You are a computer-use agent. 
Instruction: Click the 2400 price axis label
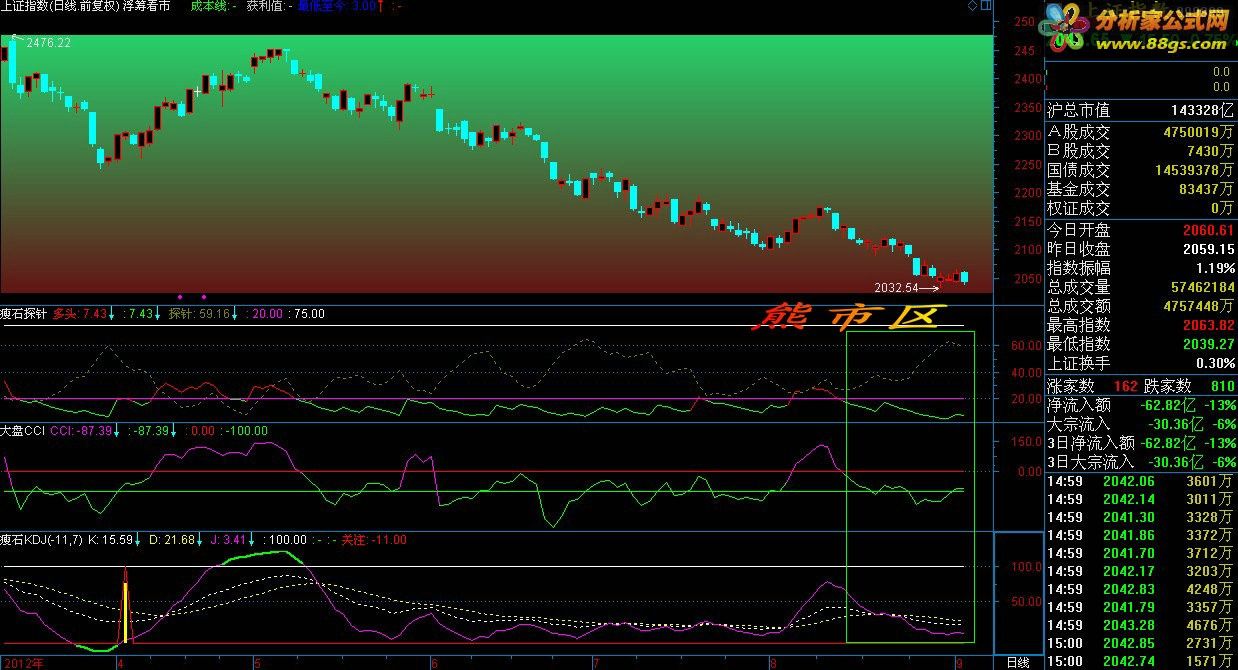[1026, 79]
